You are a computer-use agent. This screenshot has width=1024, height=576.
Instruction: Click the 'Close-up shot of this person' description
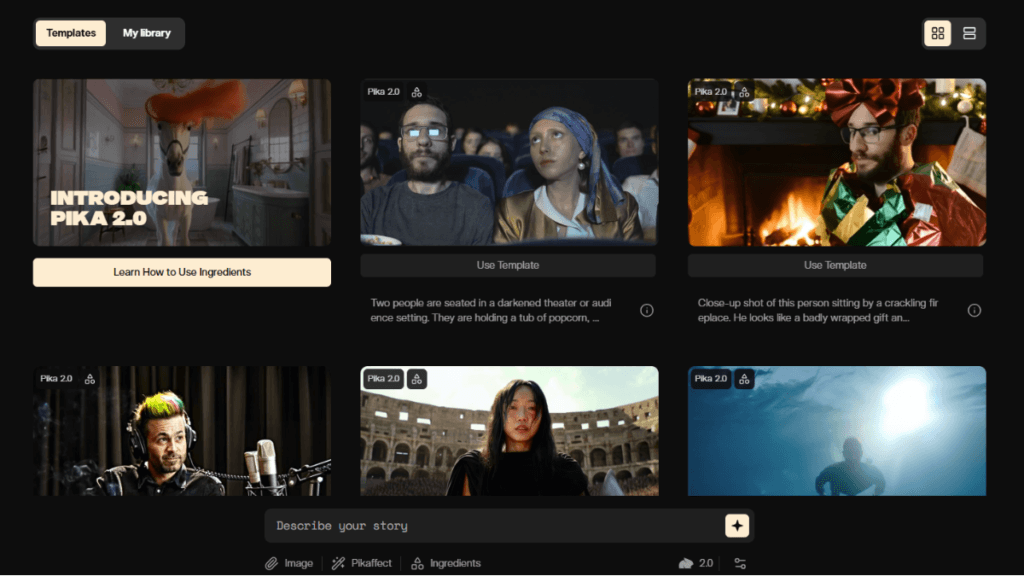pyautogui.click(x=818, y=311)
